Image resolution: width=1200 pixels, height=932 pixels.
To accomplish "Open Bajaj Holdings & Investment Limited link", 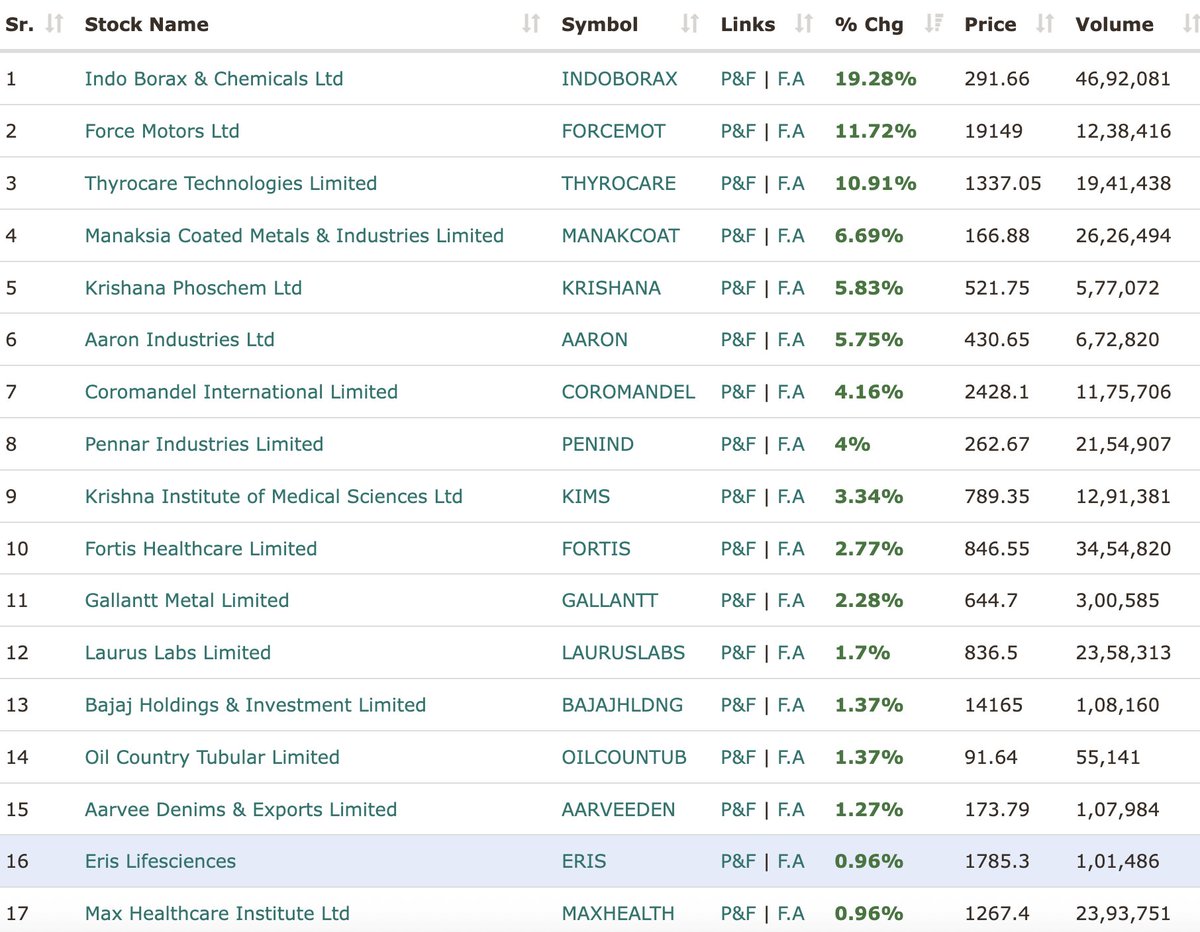I will [255, 705].
